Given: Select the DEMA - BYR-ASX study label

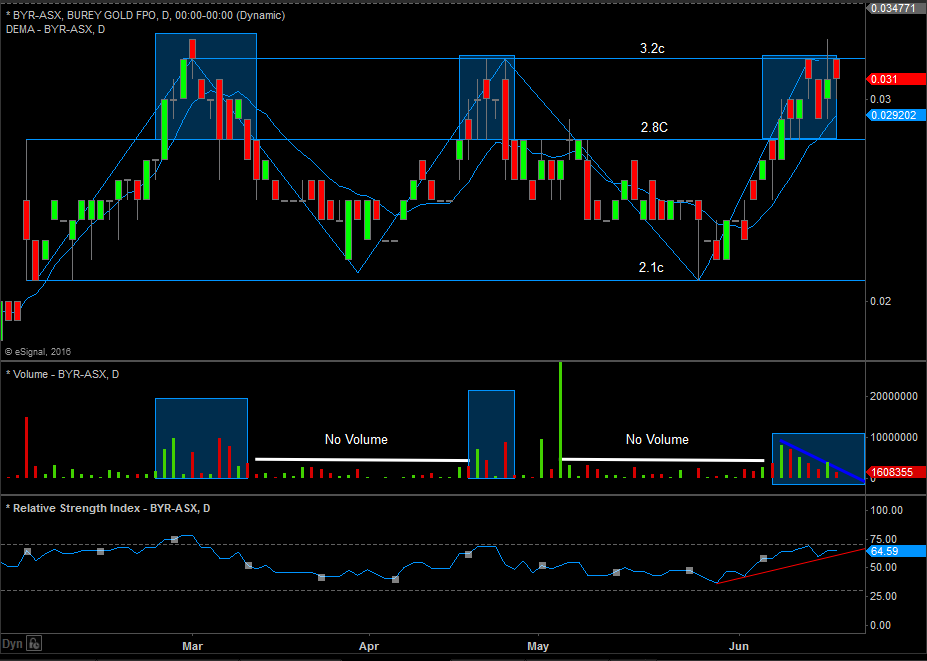Looking at the screenshot, I should (x=56, y=29).
